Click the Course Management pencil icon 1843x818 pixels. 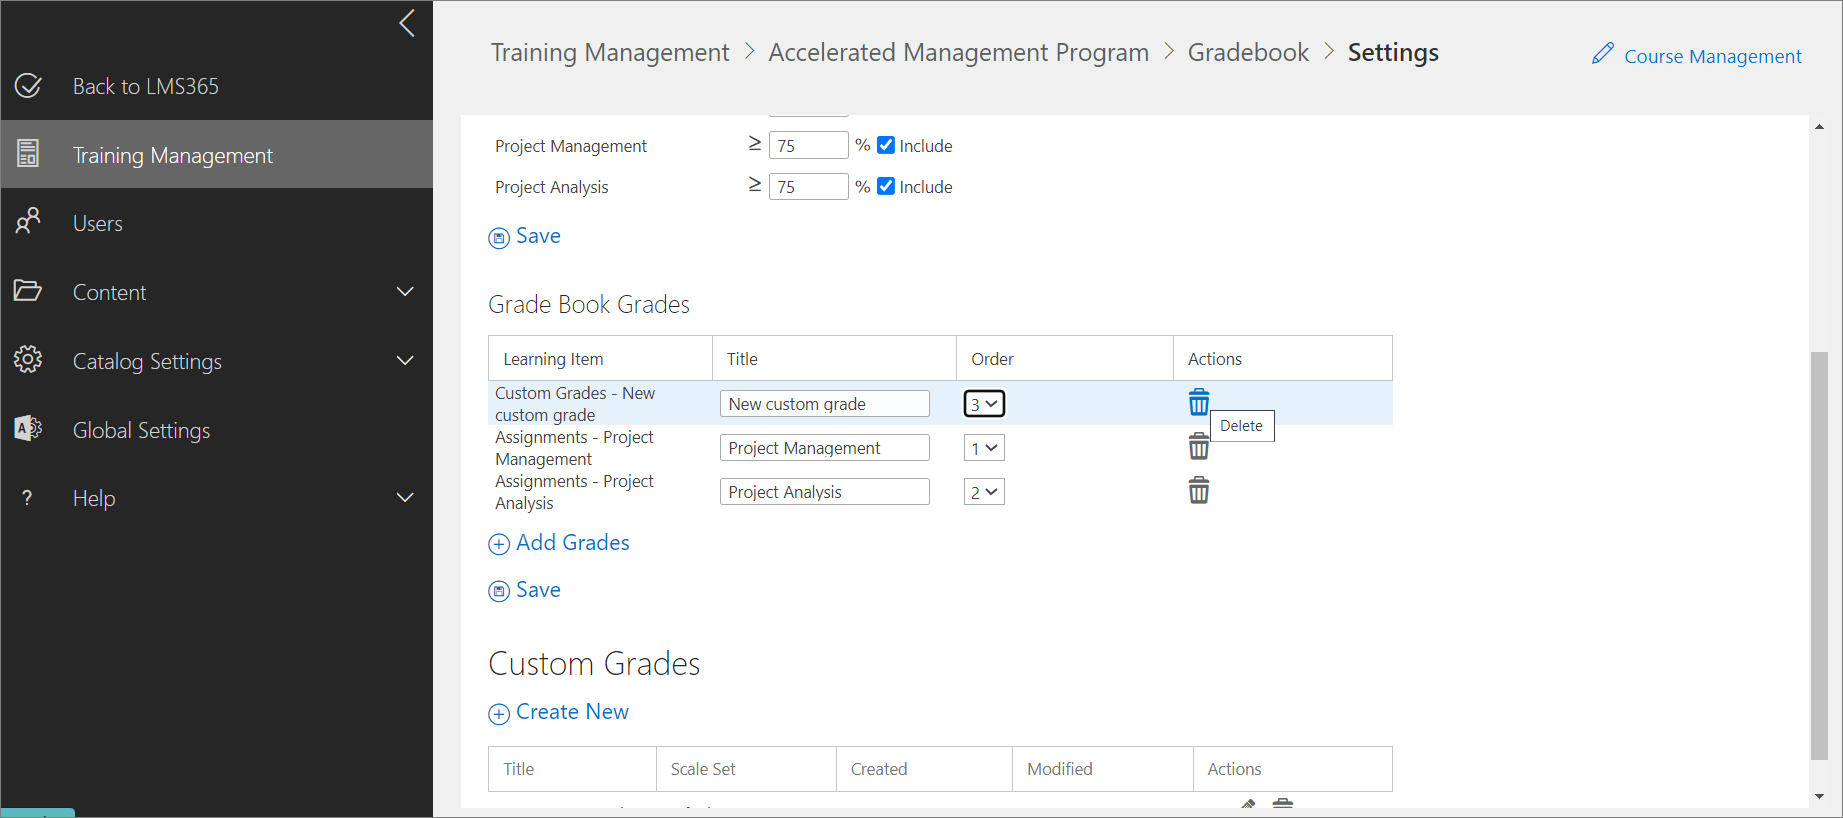pyautogui.click(x=1602, y=54)
